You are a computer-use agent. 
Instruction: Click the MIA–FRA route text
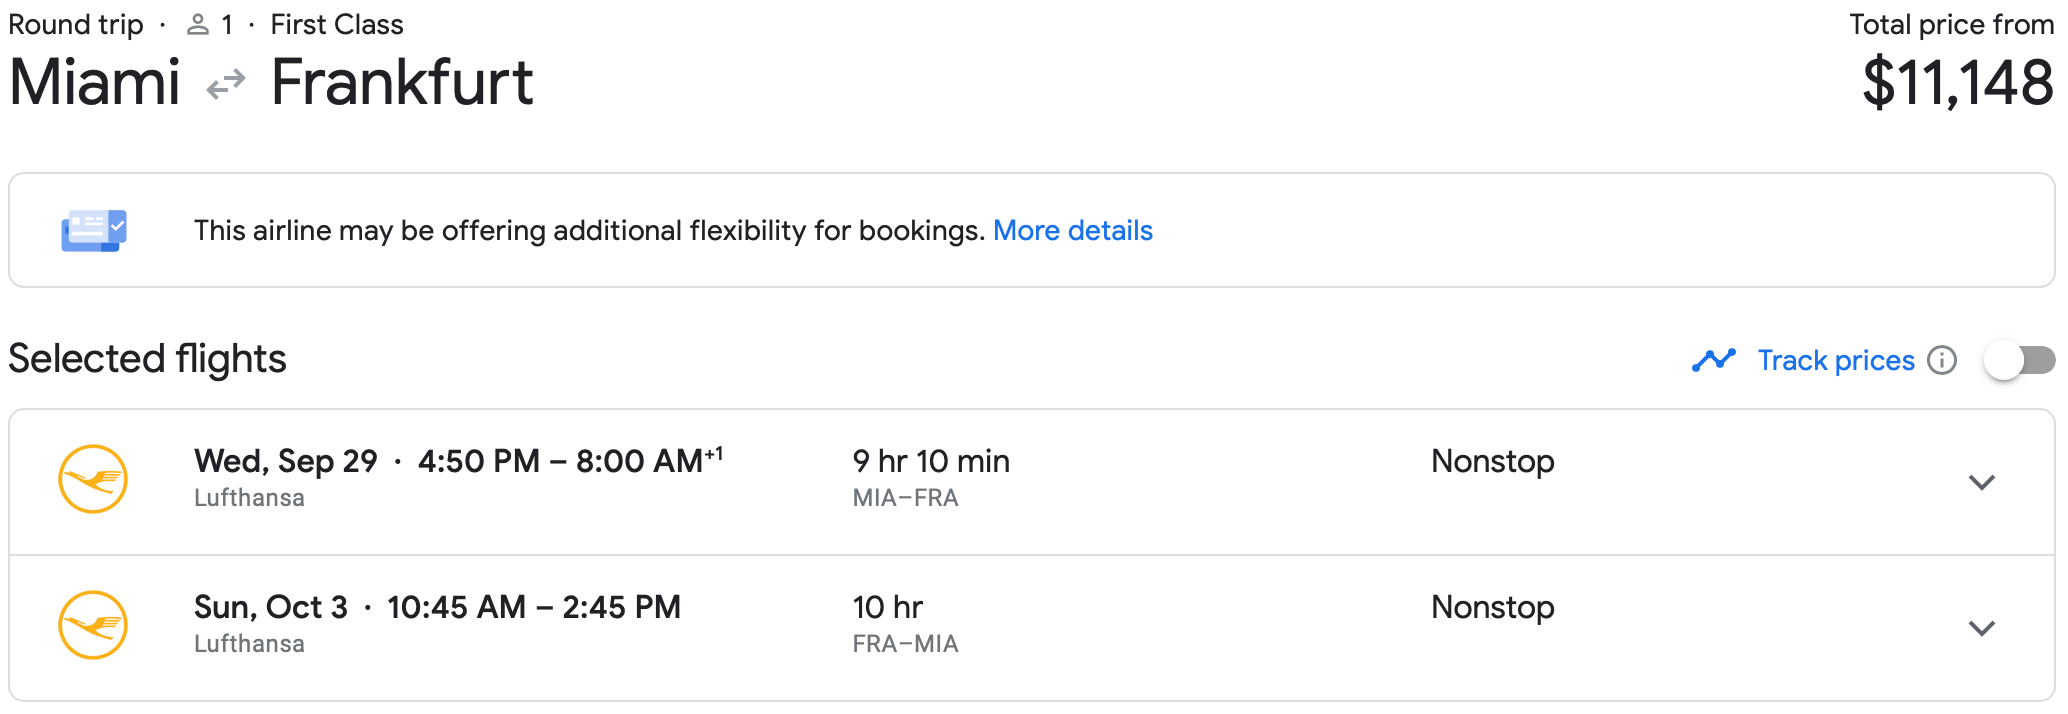905,498
